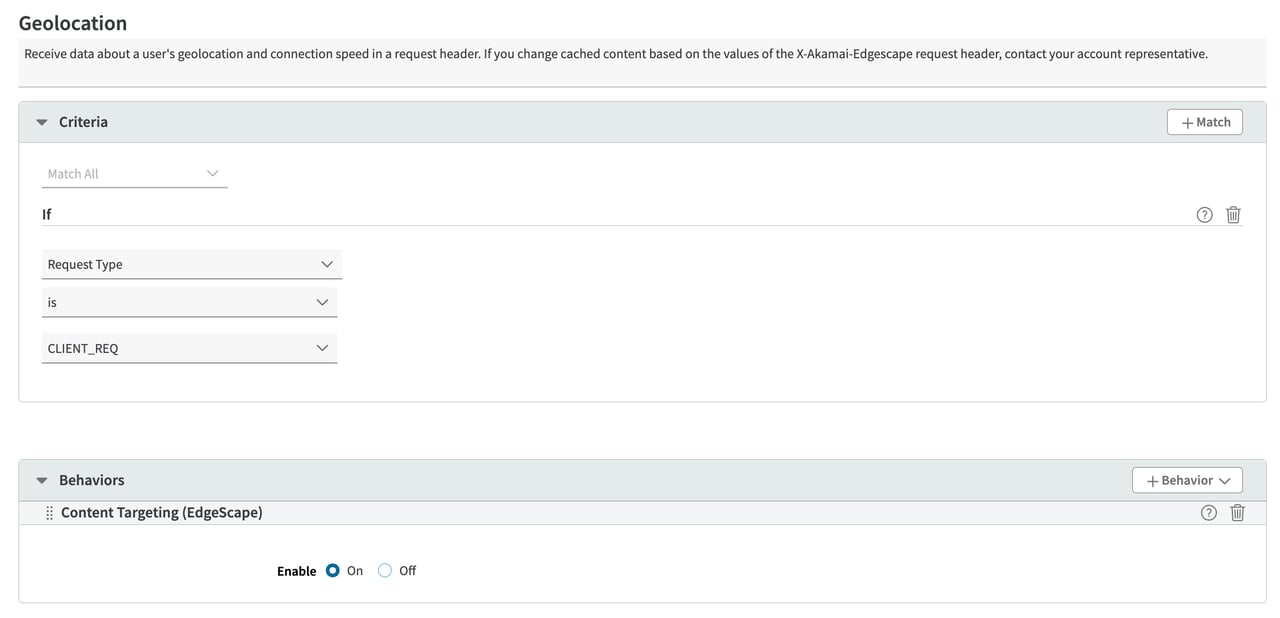1280x618 pixels.
Task: Open the 'is' operator dropdown
Action: tap(190, 302)
